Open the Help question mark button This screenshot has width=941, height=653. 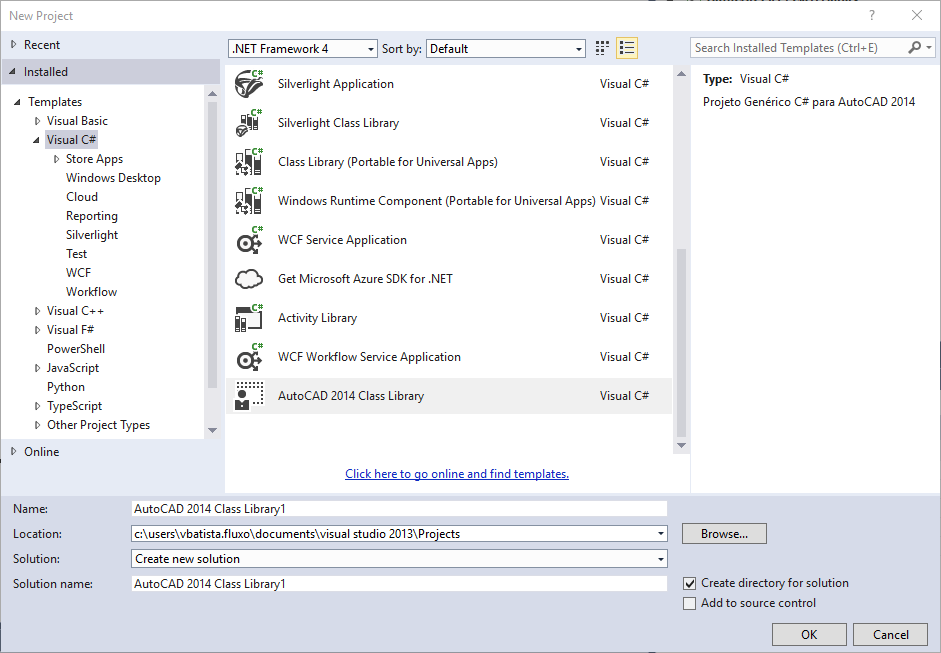tap(872, 16)
